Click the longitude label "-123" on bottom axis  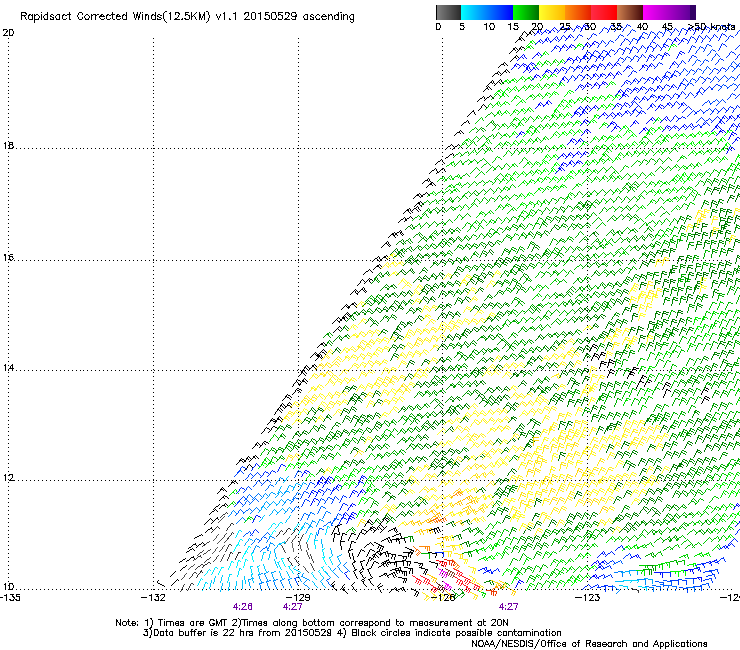(588, 598)
